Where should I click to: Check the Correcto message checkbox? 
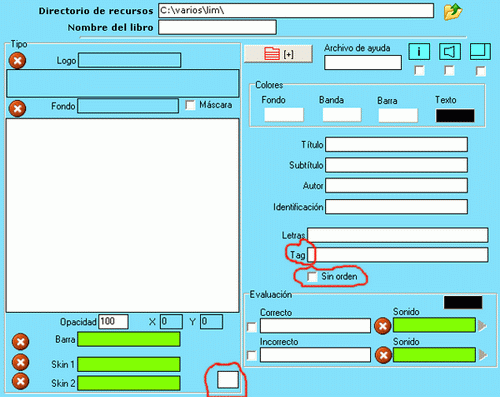pos(252,327)
